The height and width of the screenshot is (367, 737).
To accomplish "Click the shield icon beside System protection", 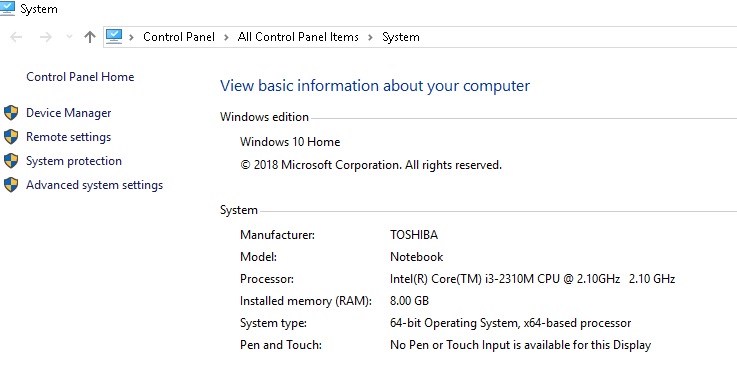I will click(x=11, y=161).
